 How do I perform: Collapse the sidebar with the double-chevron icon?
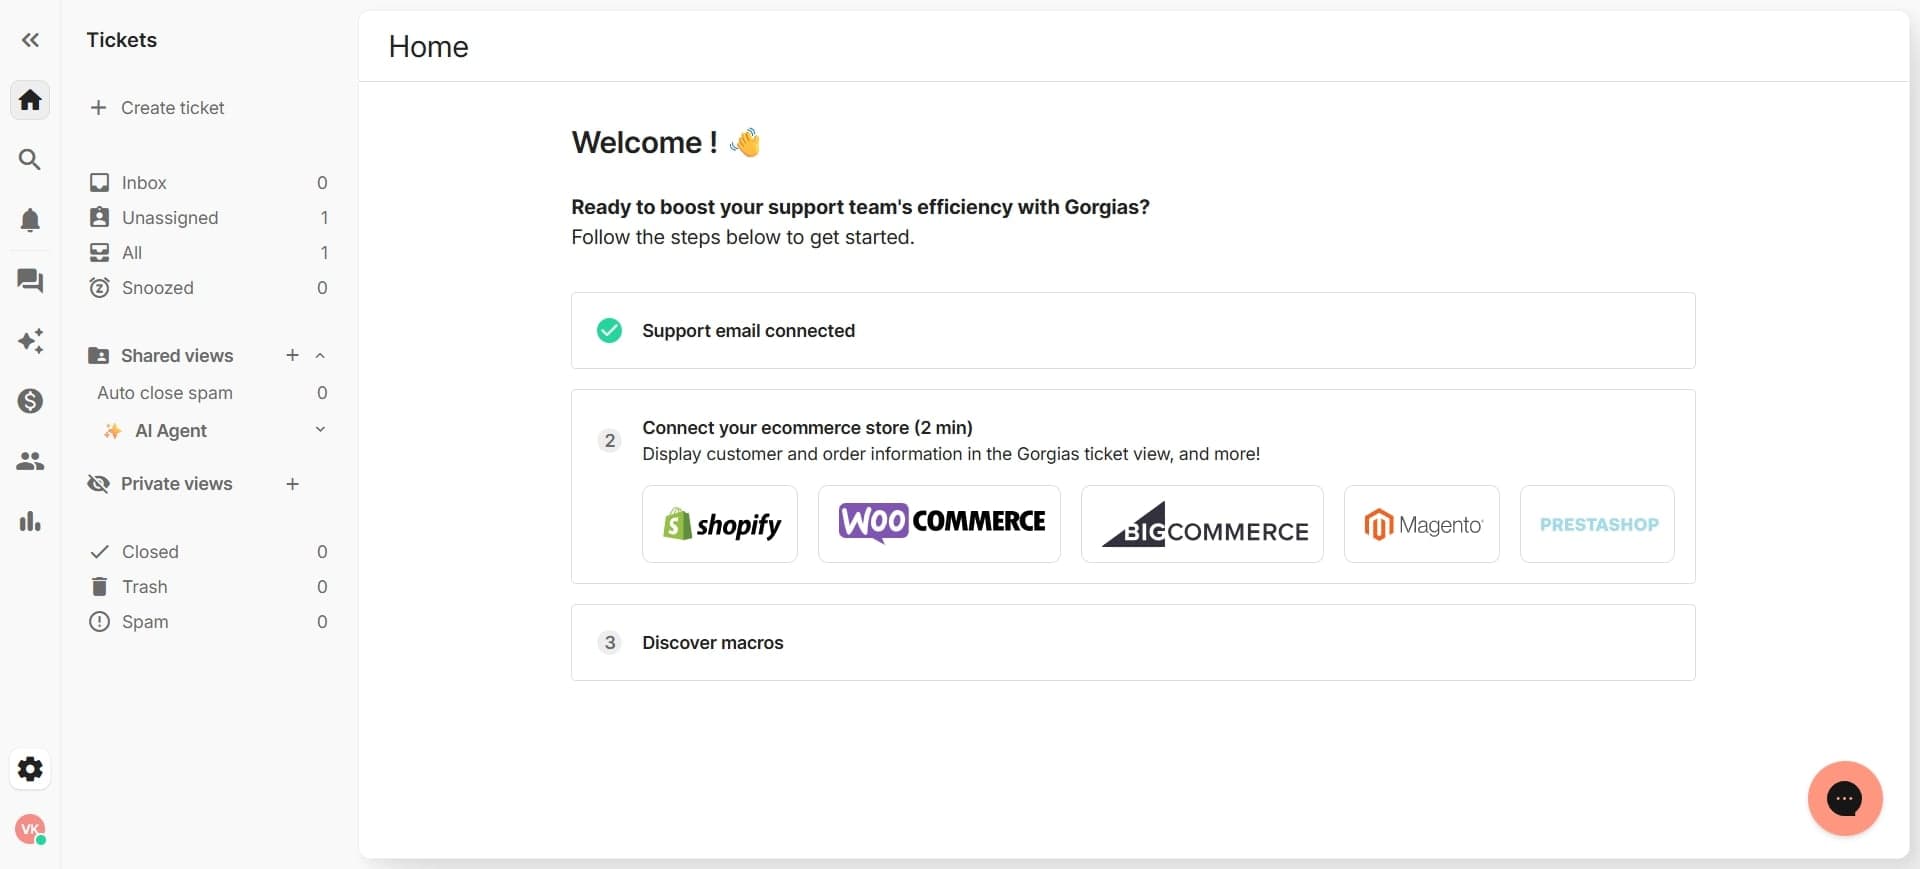(29, 40)
